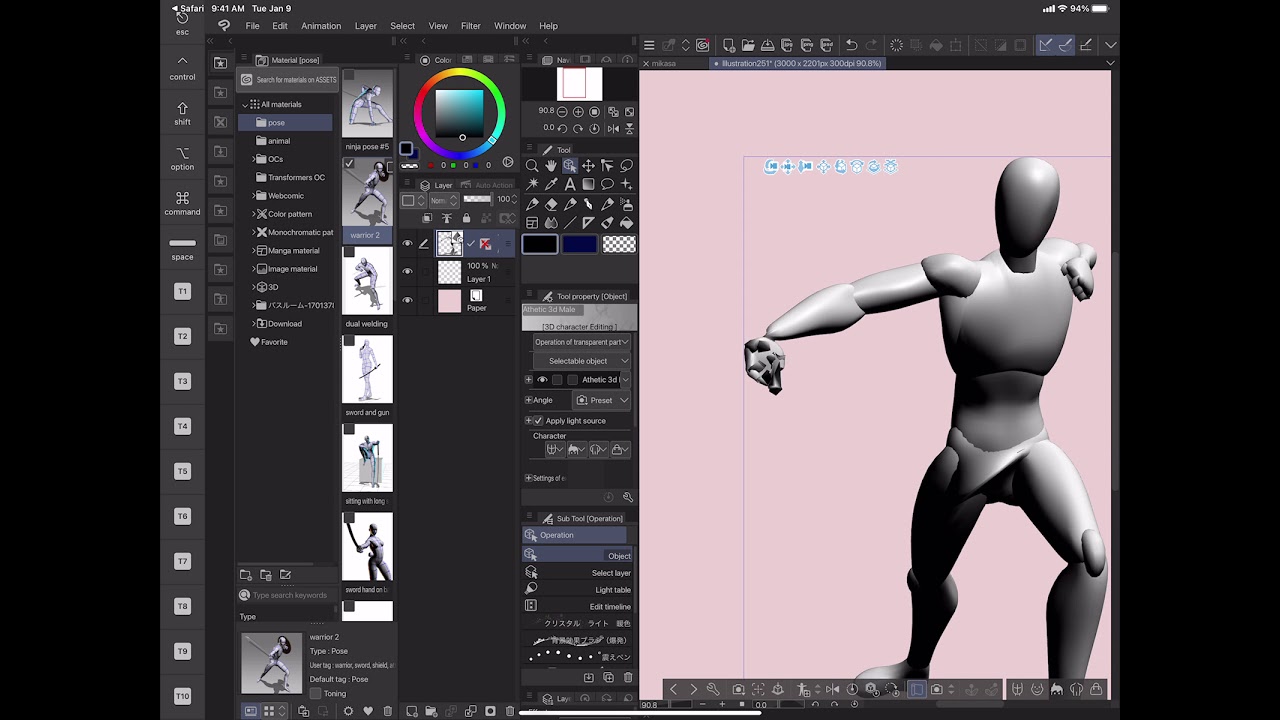Viewport: 1280px width, 720px height.
Task: Select Light table sub tool
Action: [x=578, y=590]
